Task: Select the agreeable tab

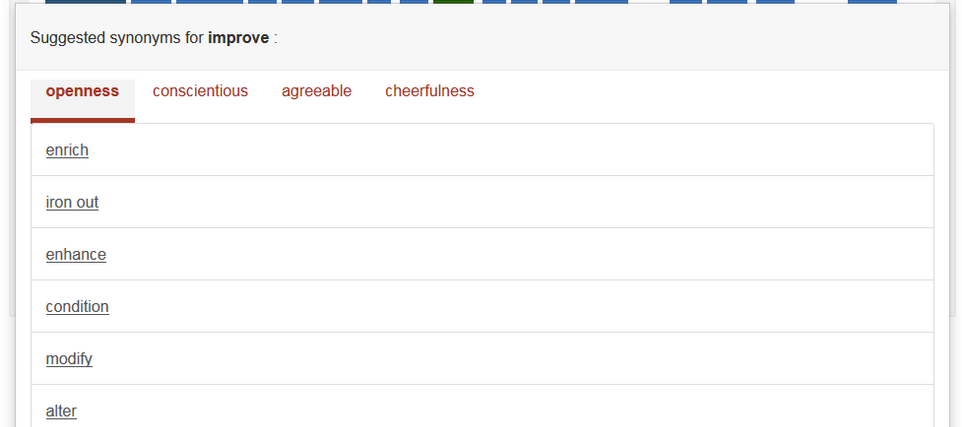Action: click(x=316, y=91)
